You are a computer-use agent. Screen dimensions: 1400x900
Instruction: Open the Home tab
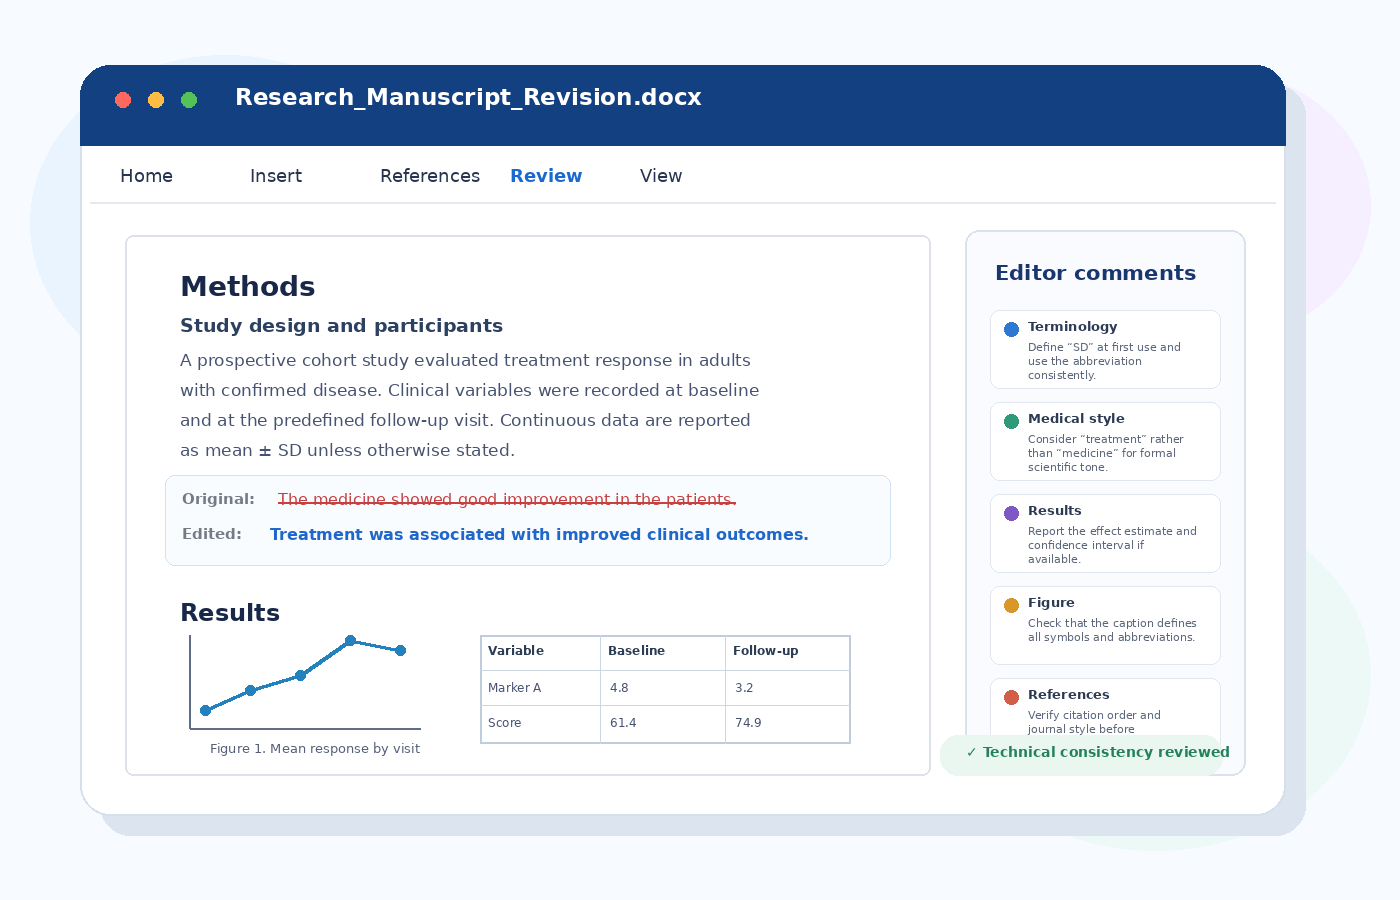coord(146,176)
